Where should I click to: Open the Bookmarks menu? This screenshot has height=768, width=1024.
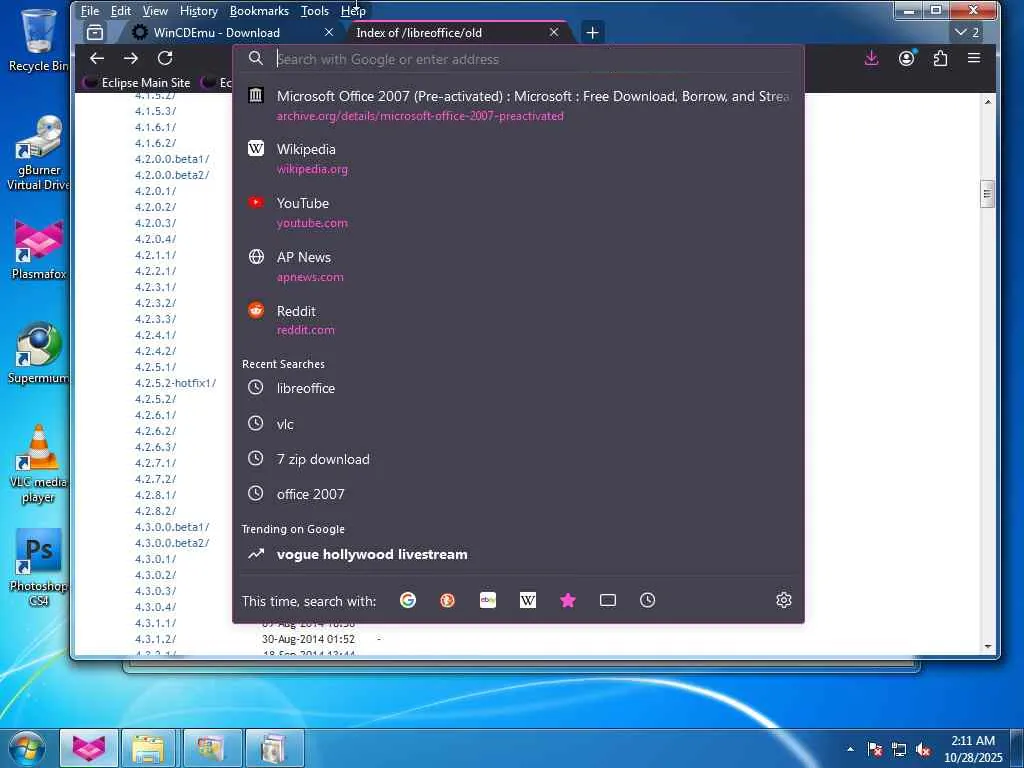click(259, 10)
